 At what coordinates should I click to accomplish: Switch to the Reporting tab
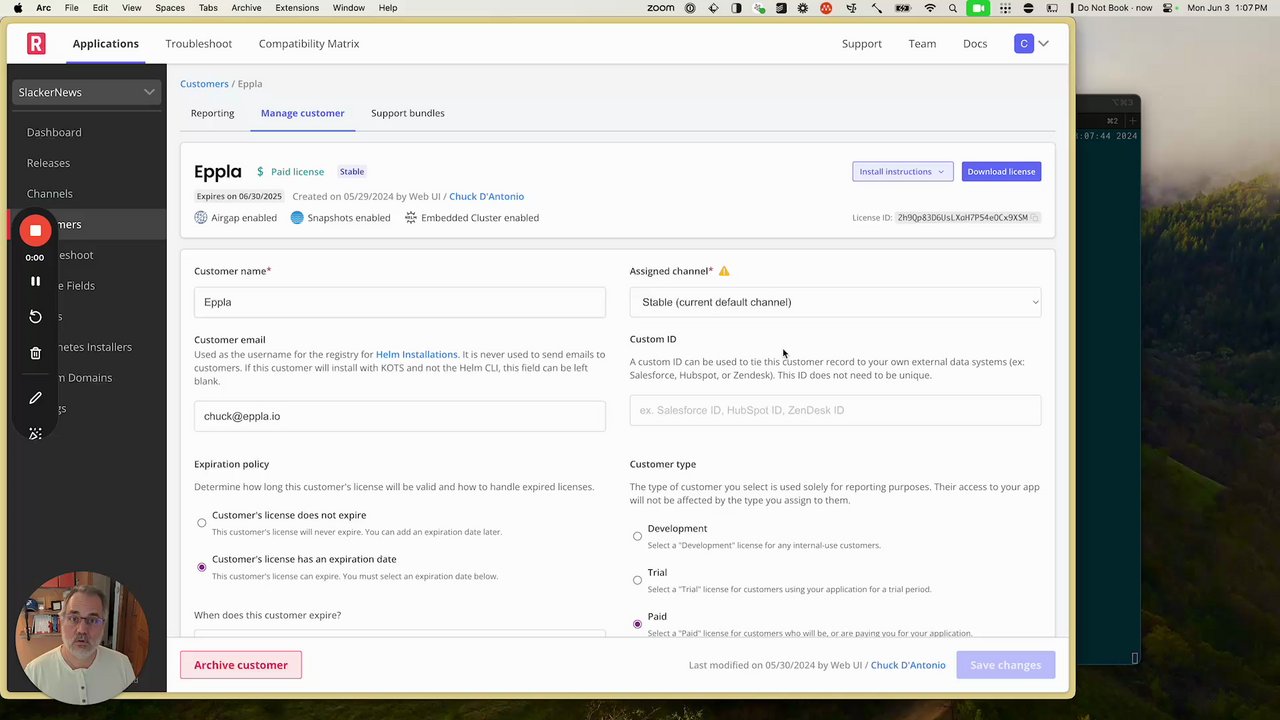tap(212, 113)
